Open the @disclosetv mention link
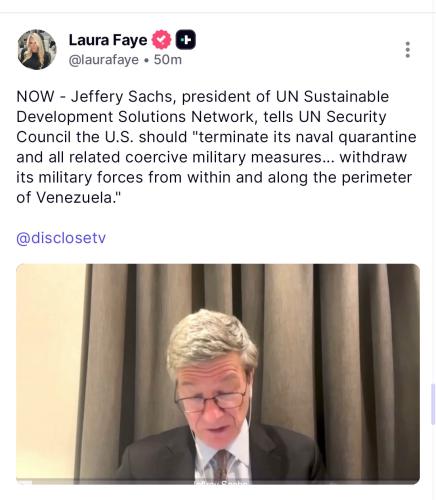Image resolution: width=436 pixels, height=500 pixels. click(x=61, y=238)
